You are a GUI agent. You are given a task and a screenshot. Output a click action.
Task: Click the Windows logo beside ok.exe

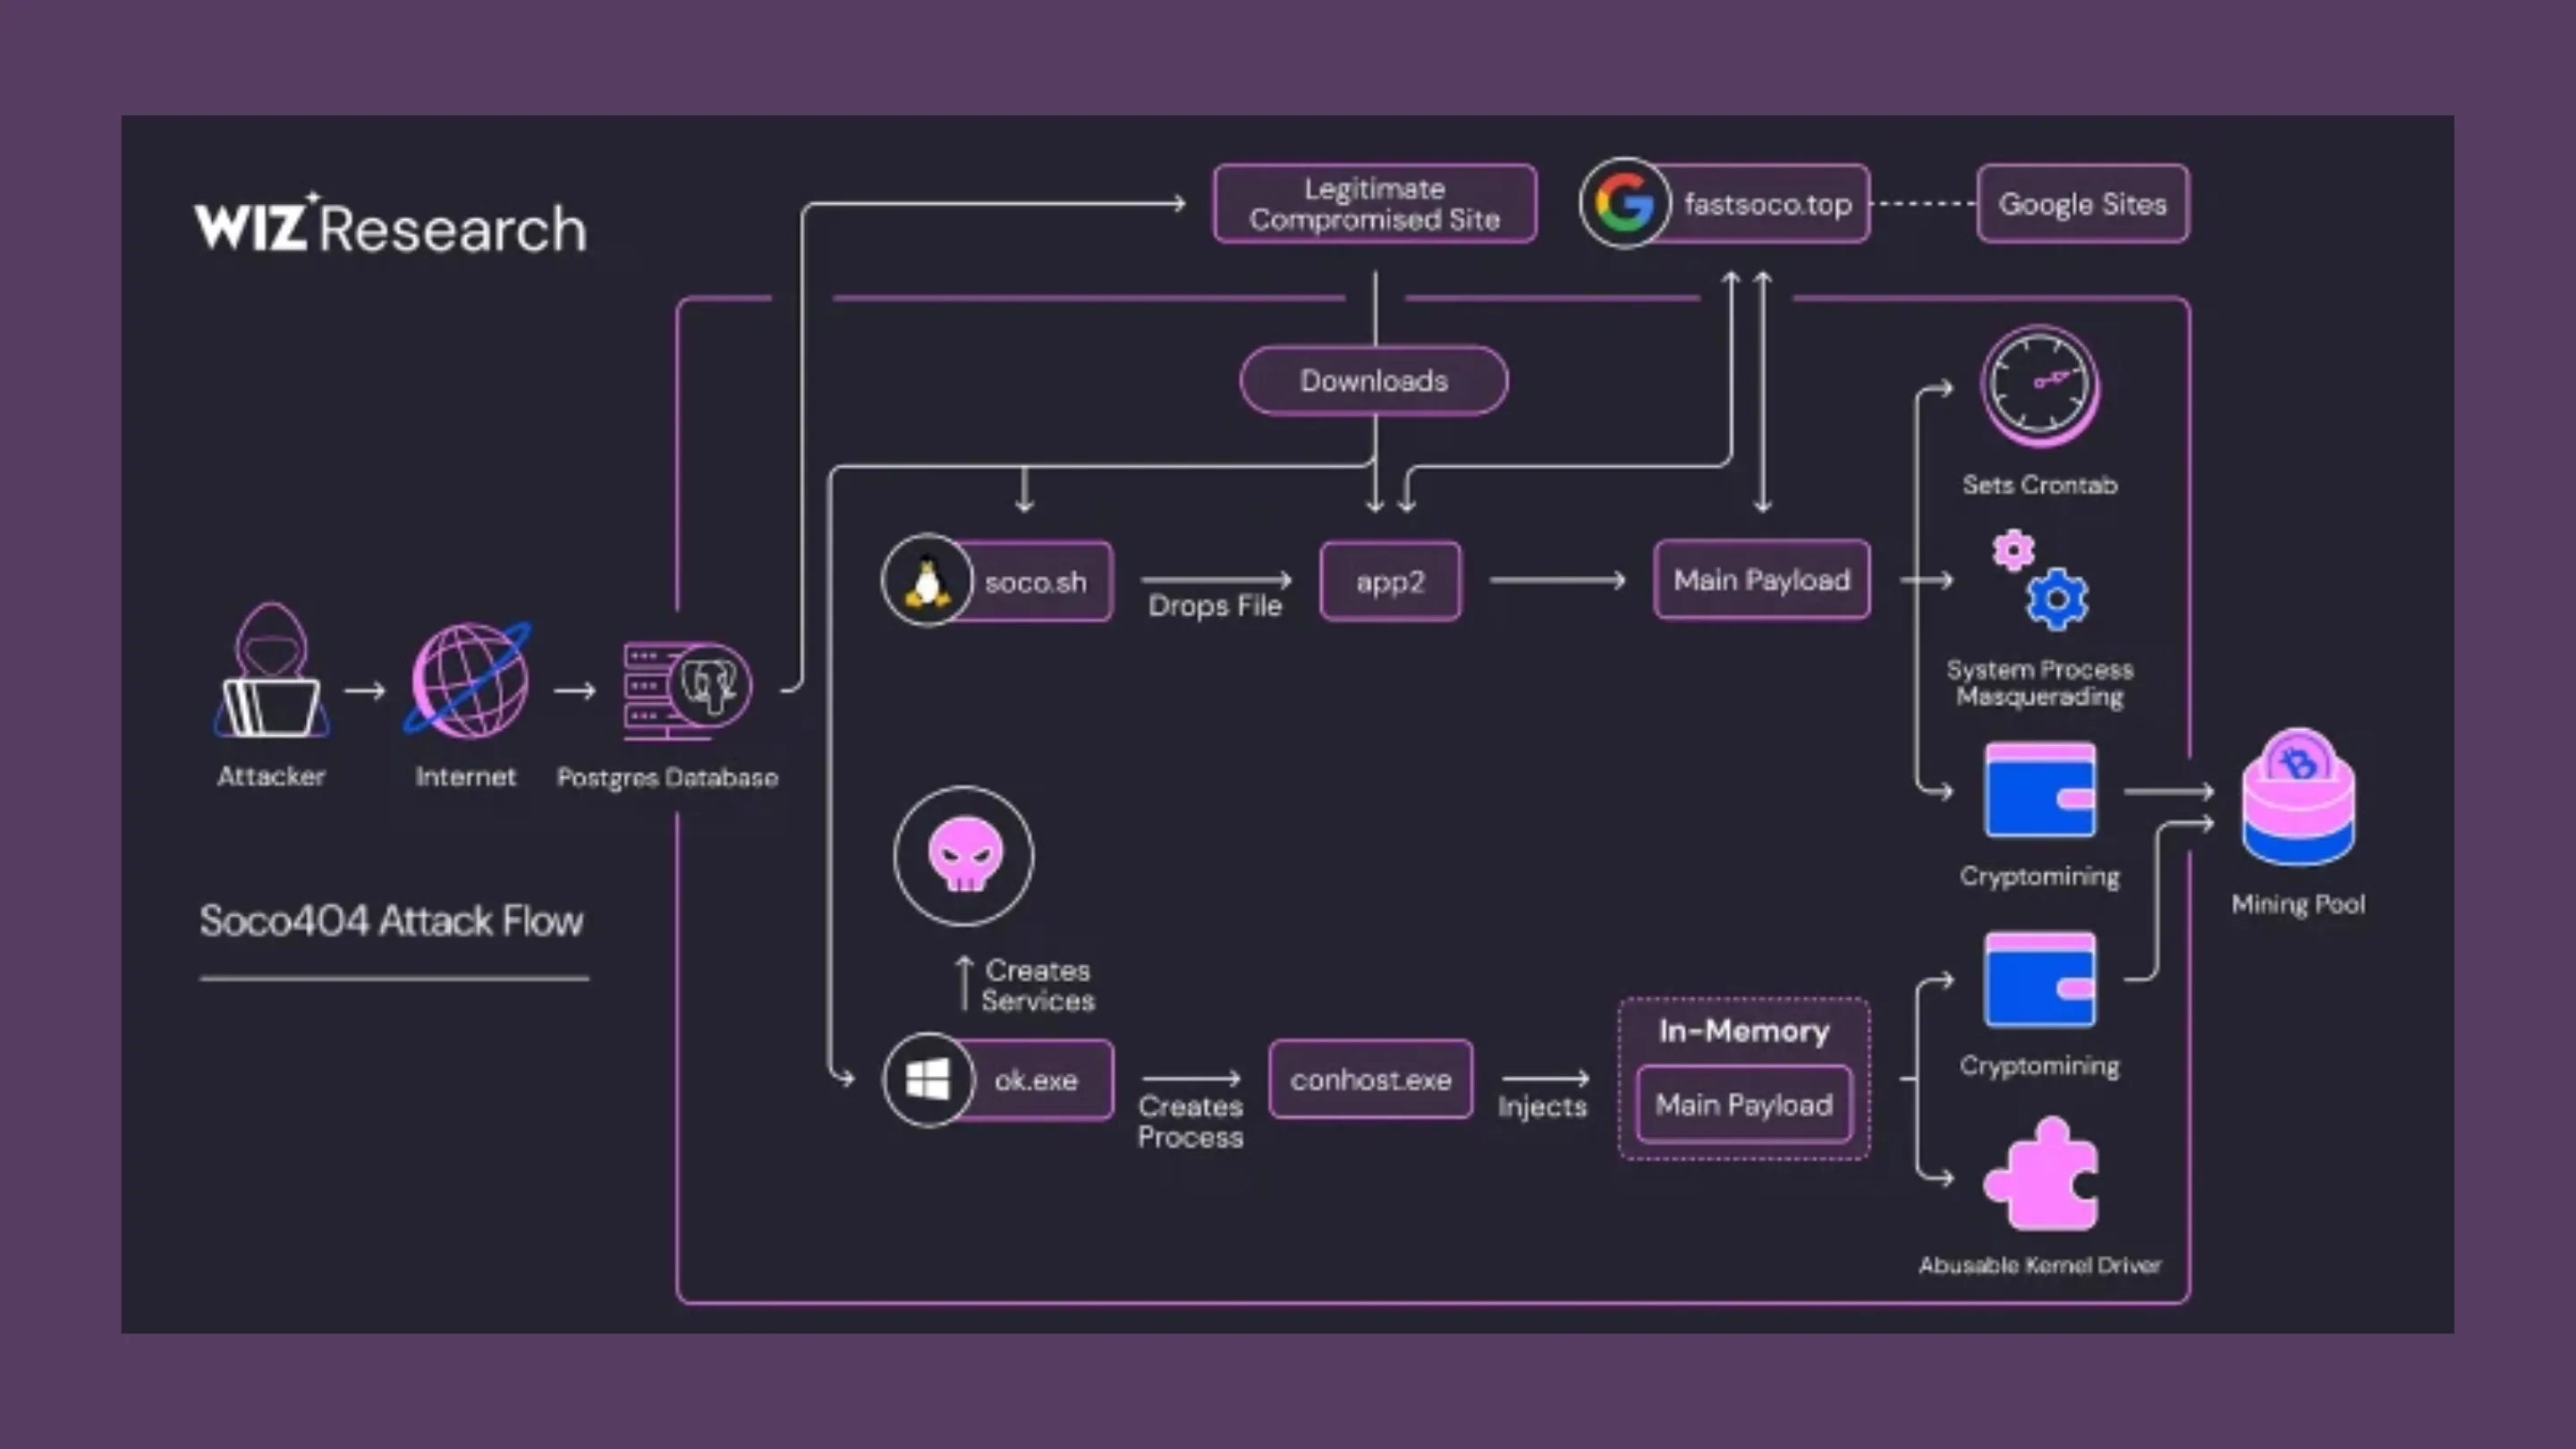point(927,1080)
